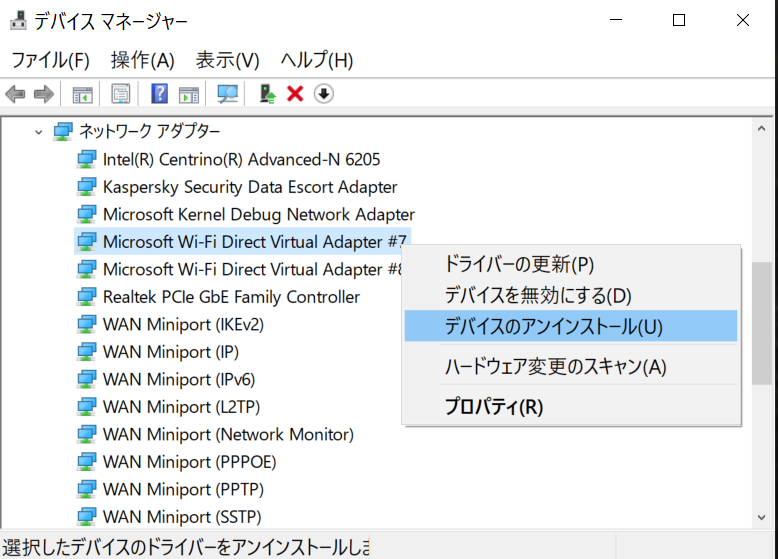Collapse the ネットワーク アダプター tree node
778x559 pixels.
[x=39, y=132]
